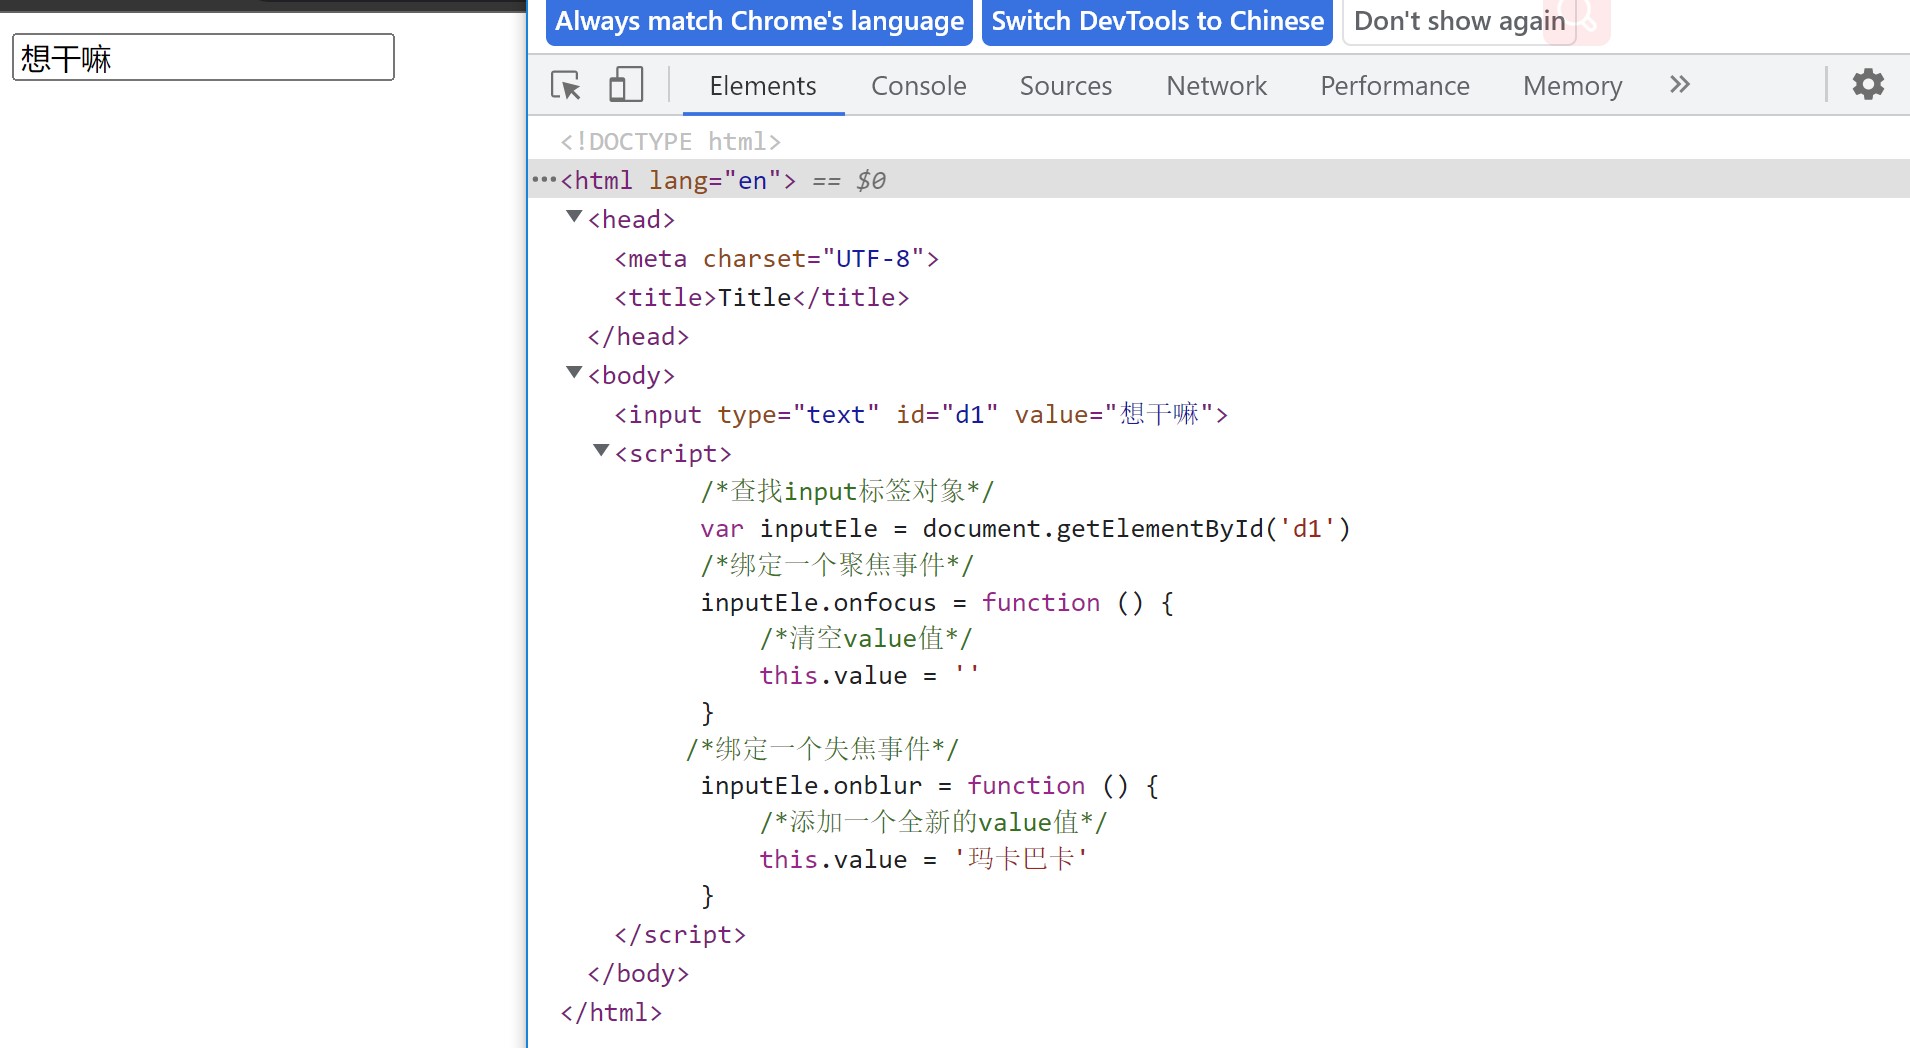Click Always match Chrome's language button
The height and width of the screenshot is (1048, 1910).
[x=759, y=21]
